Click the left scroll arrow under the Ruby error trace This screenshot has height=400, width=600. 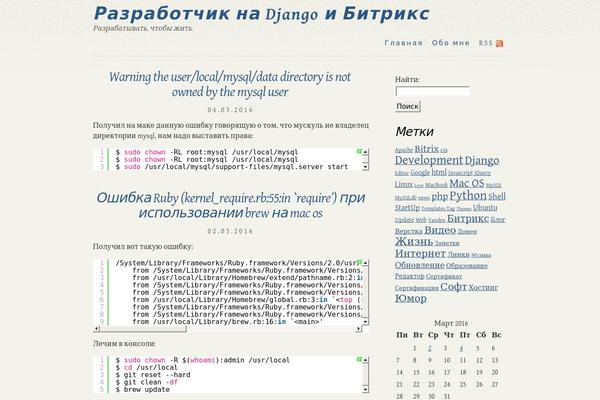coord(96,328)
